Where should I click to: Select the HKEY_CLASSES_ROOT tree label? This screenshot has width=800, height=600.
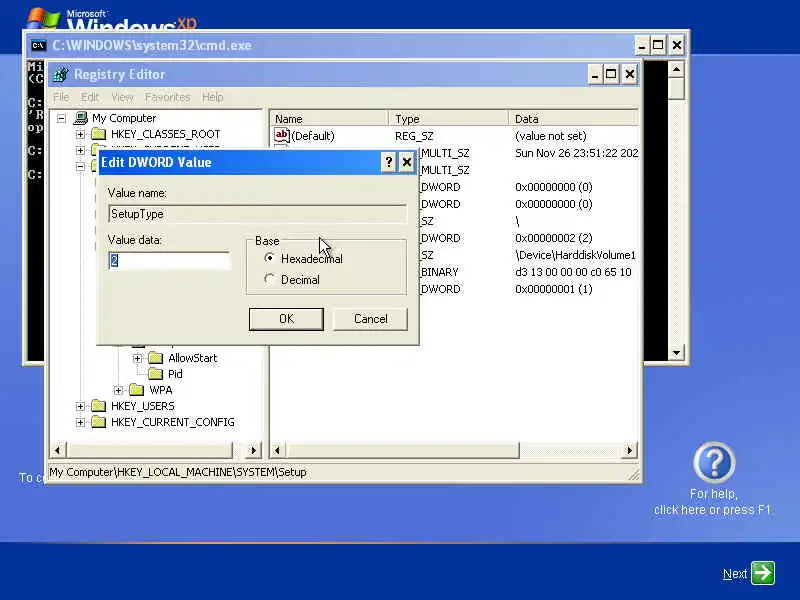166,134
